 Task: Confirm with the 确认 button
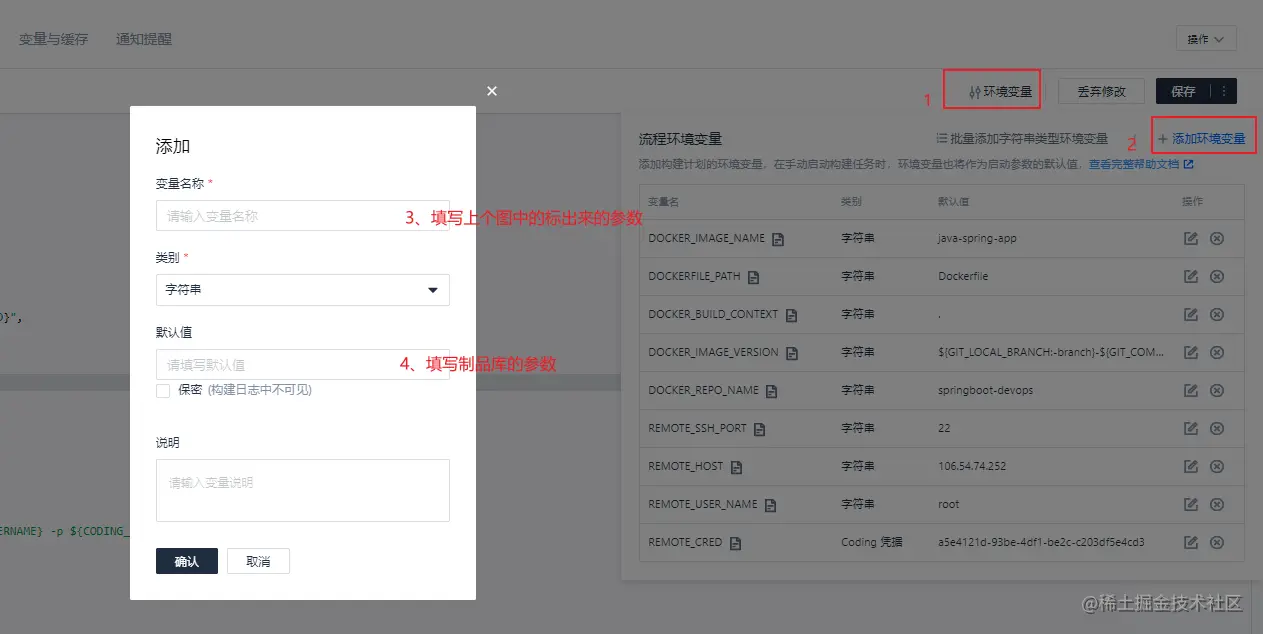coord(187,561)
